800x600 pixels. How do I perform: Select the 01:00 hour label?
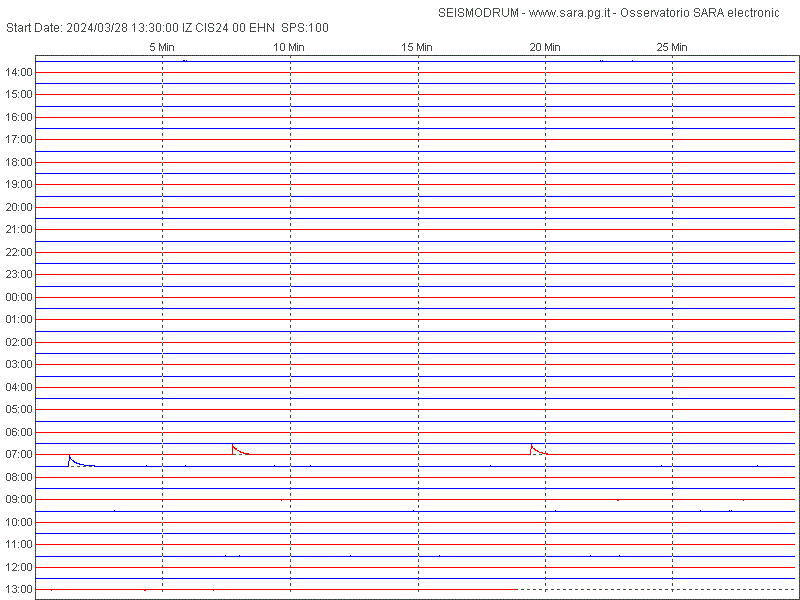[x=19, y=319]
